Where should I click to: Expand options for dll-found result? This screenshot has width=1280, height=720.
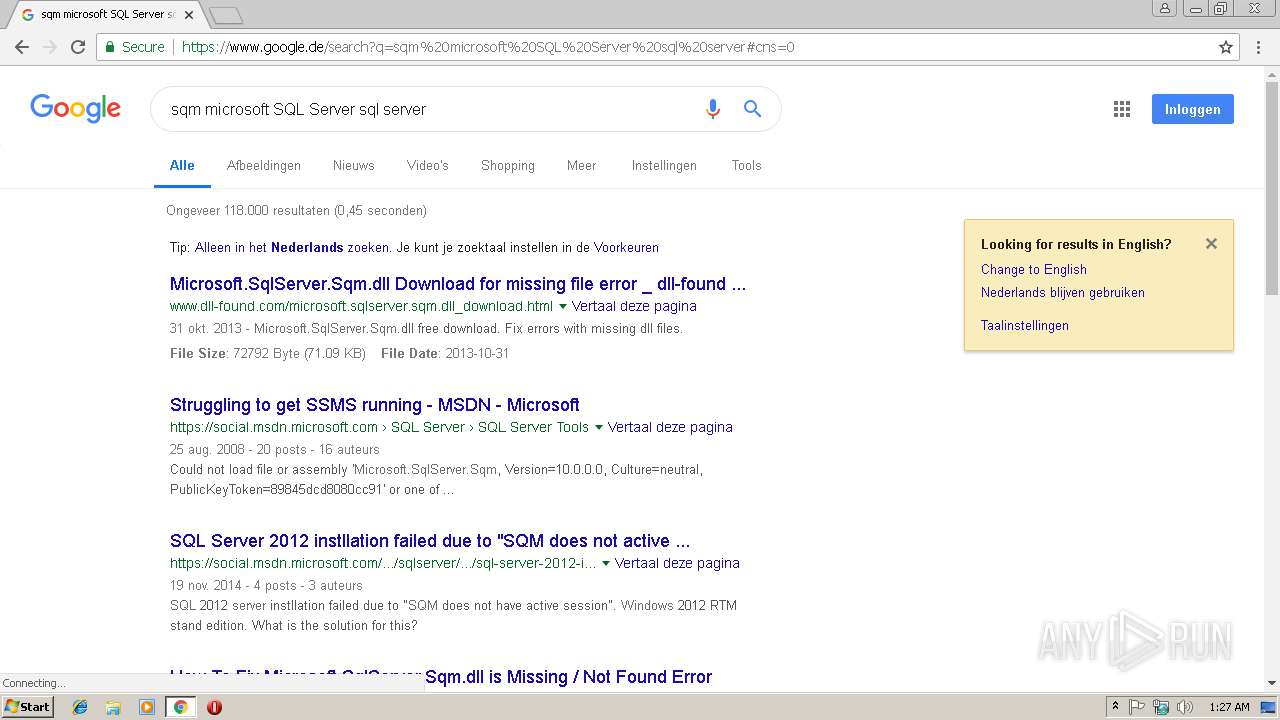[x=562, y=307]
